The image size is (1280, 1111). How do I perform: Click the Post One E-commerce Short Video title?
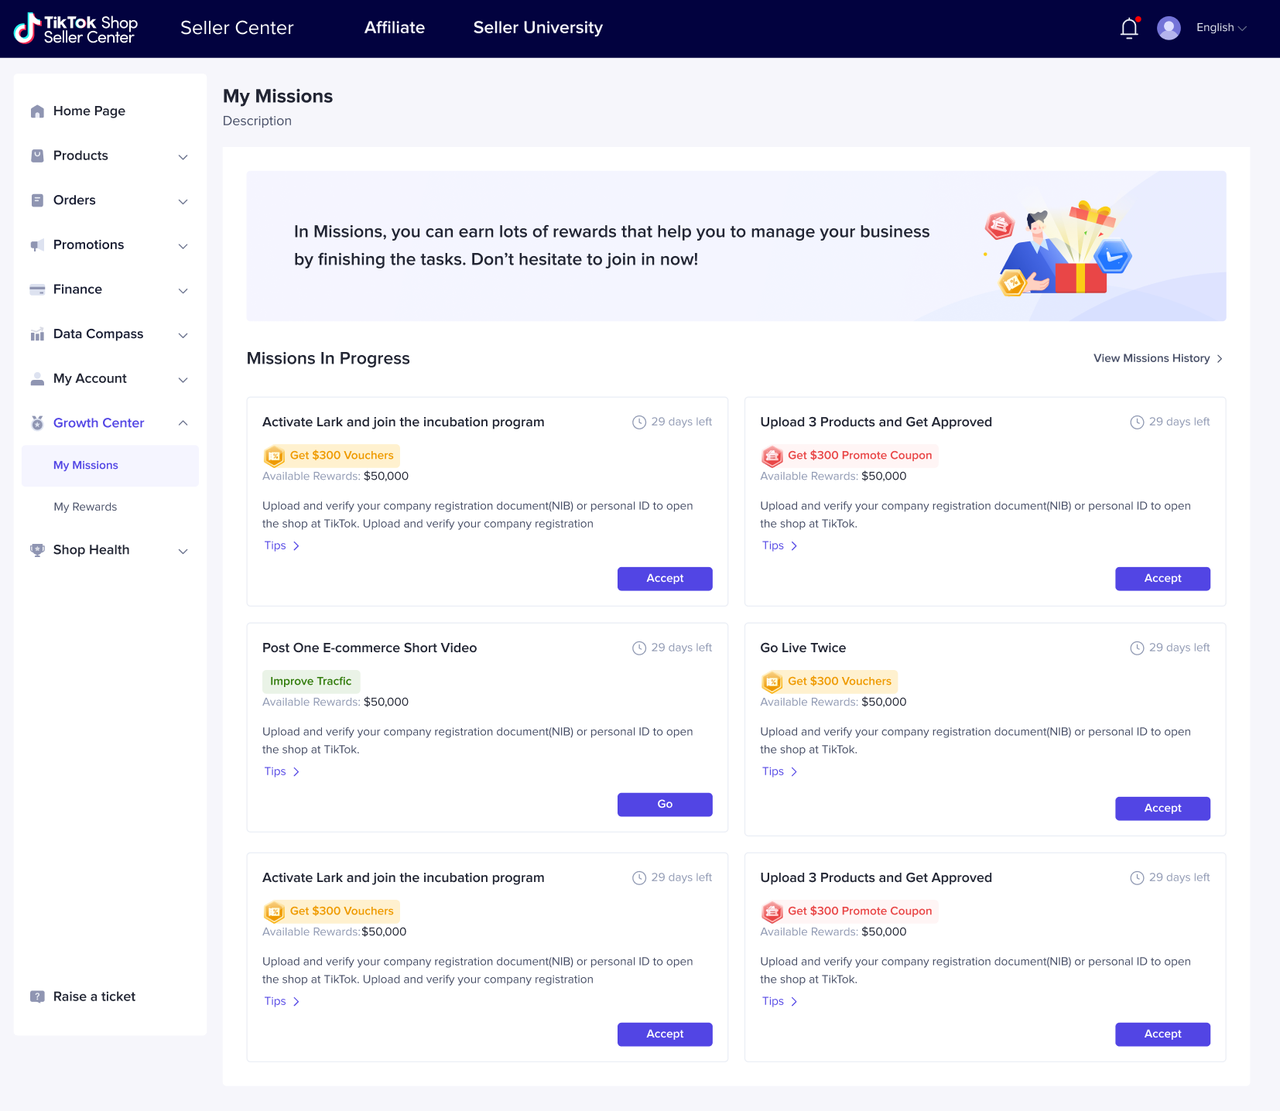pyautogui.click(x=370, y=648)
